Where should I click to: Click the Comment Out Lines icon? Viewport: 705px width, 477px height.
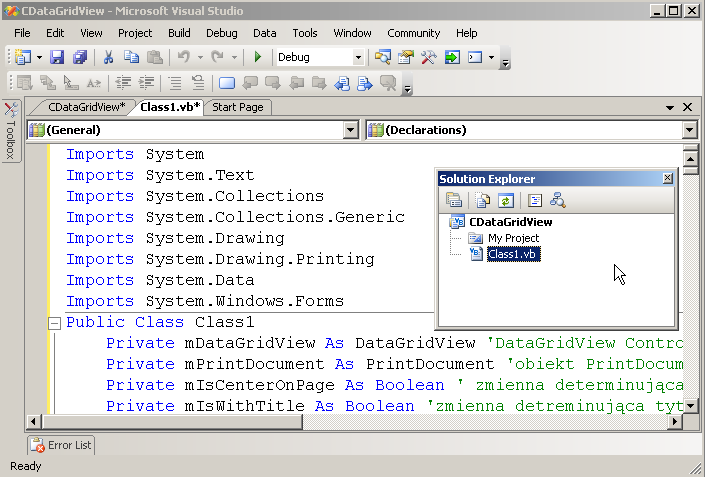pos(175,83)
